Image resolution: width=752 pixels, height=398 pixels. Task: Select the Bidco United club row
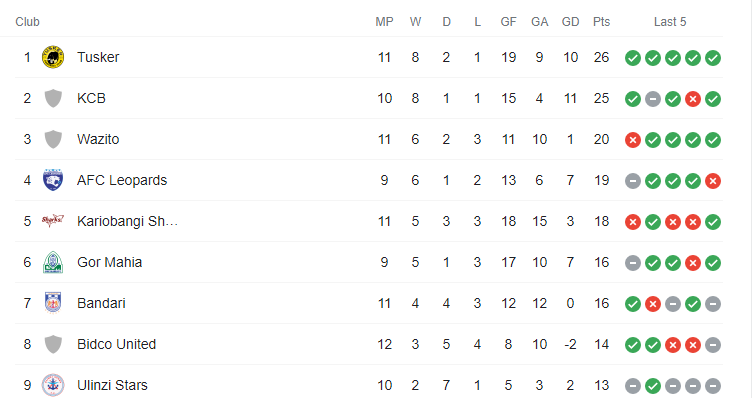click(369, 344)
